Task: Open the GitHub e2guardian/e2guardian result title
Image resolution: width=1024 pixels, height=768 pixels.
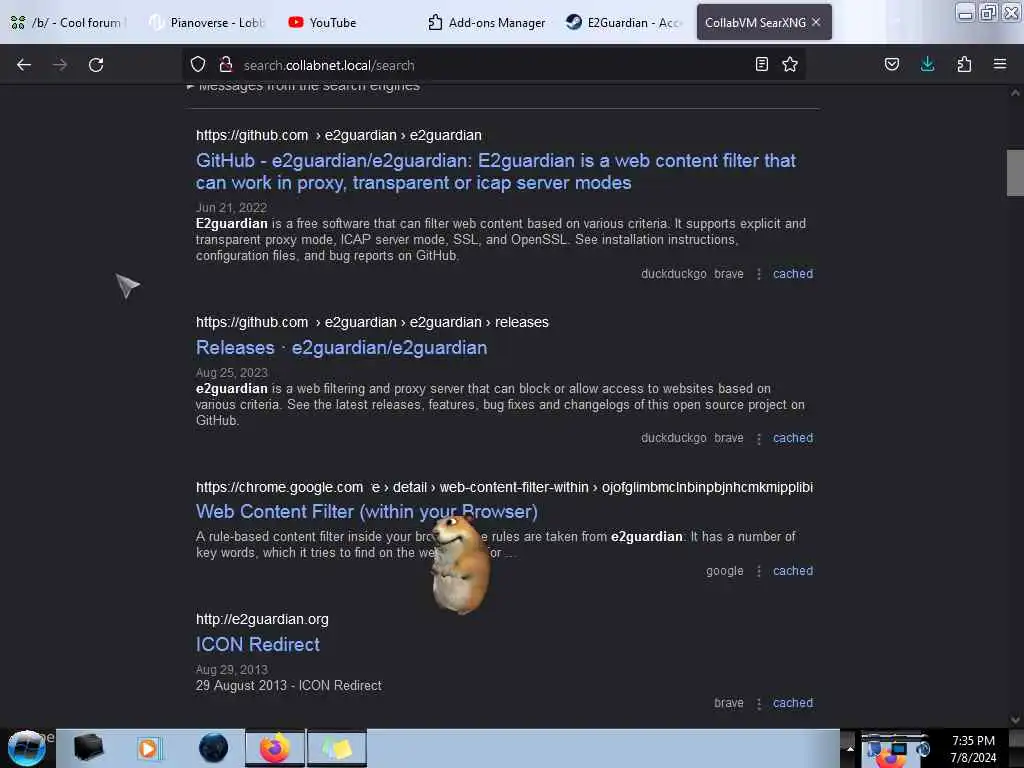Action: (x=496, y=172)
